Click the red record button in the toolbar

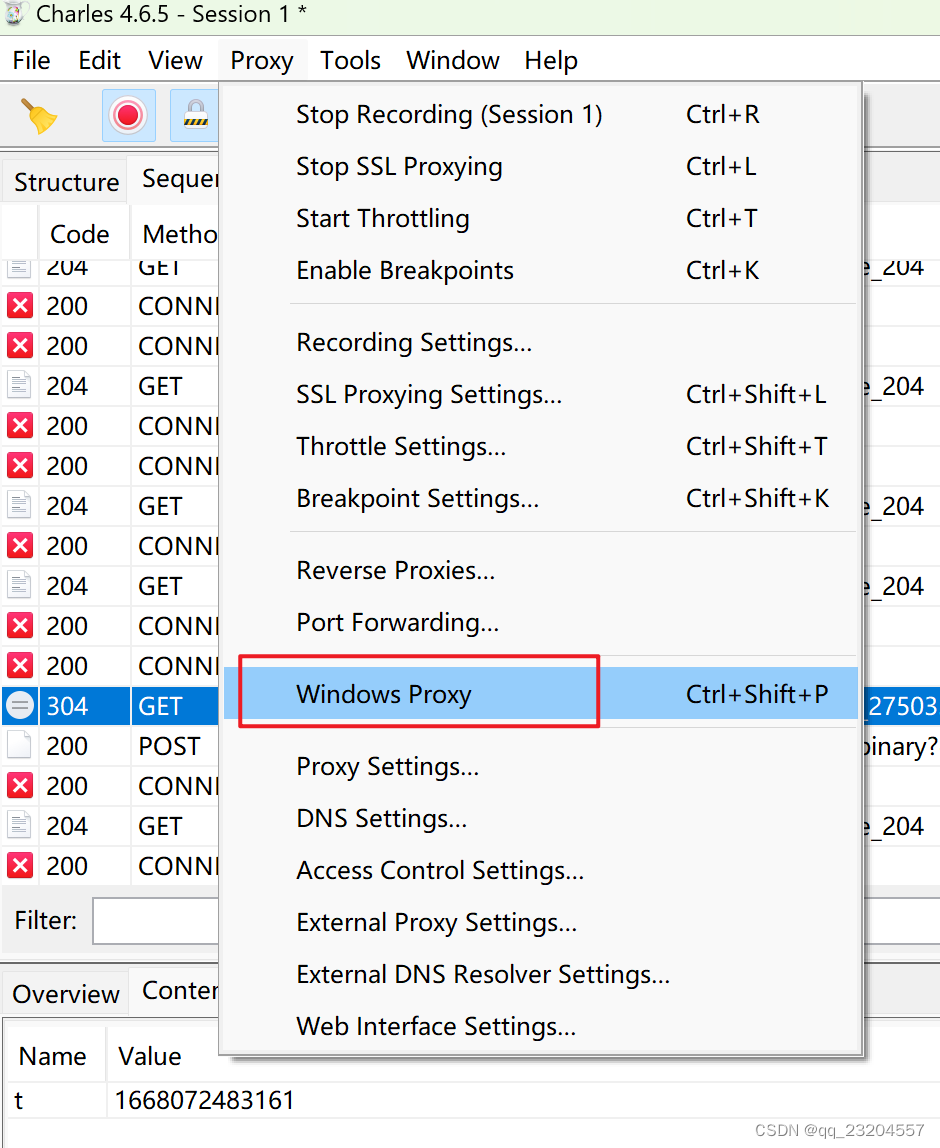(128, 115)
